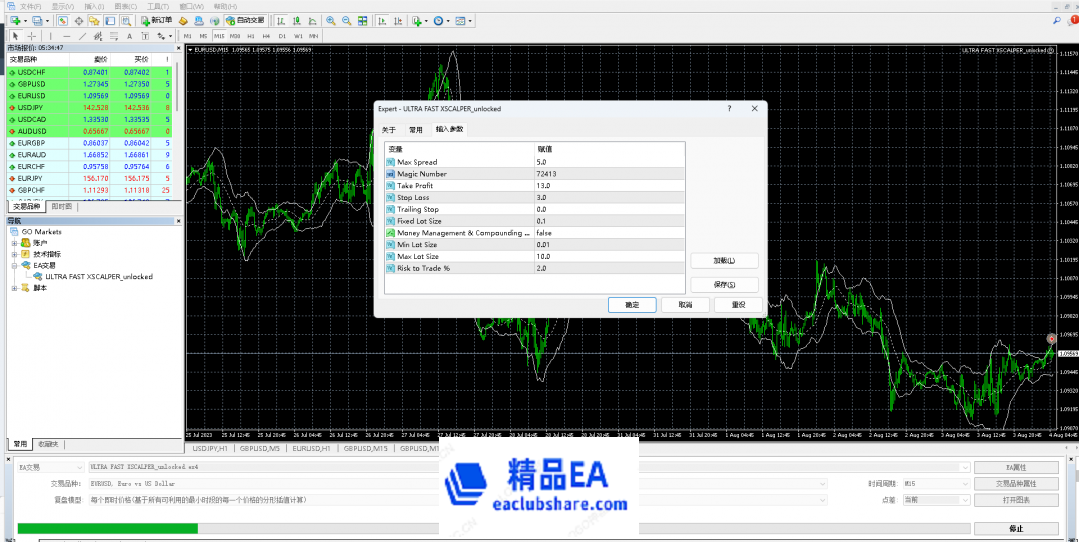The image size is (1079, 542).
Task: Open the 图表(C) menu
Action: (x=125, y=5)
